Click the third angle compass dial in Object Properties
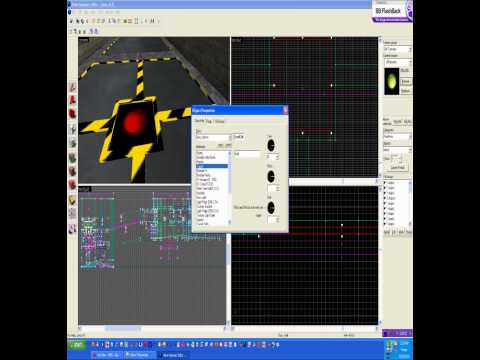Image resolution: width=480 pixels, height=360 pixels. tap(271, 208)
